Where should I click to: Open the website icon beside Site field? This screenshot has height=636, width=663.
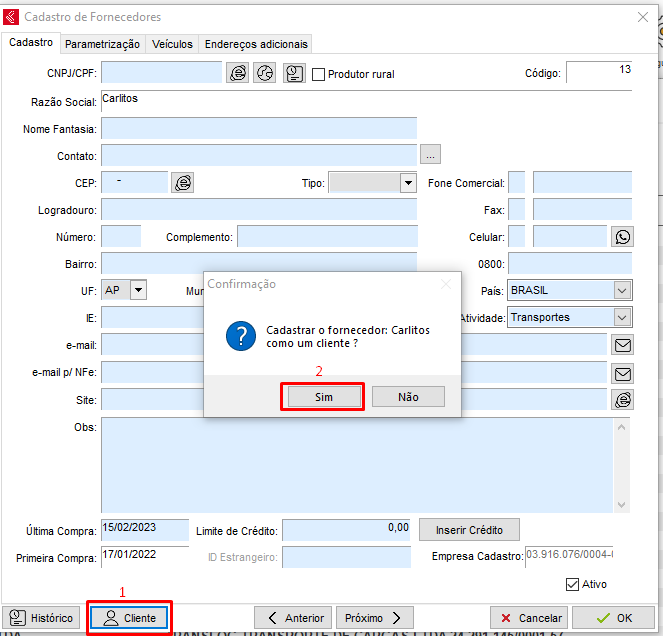(x=622, y=400)
